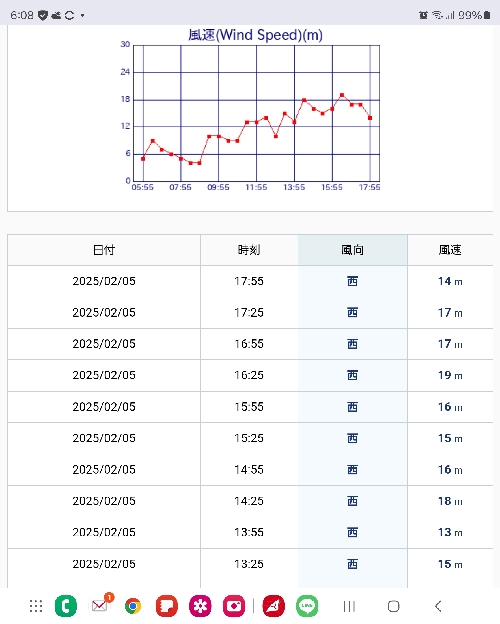Select the 風向 column header
The width and height of the screenshot is (500, 624).
[352, 250]
